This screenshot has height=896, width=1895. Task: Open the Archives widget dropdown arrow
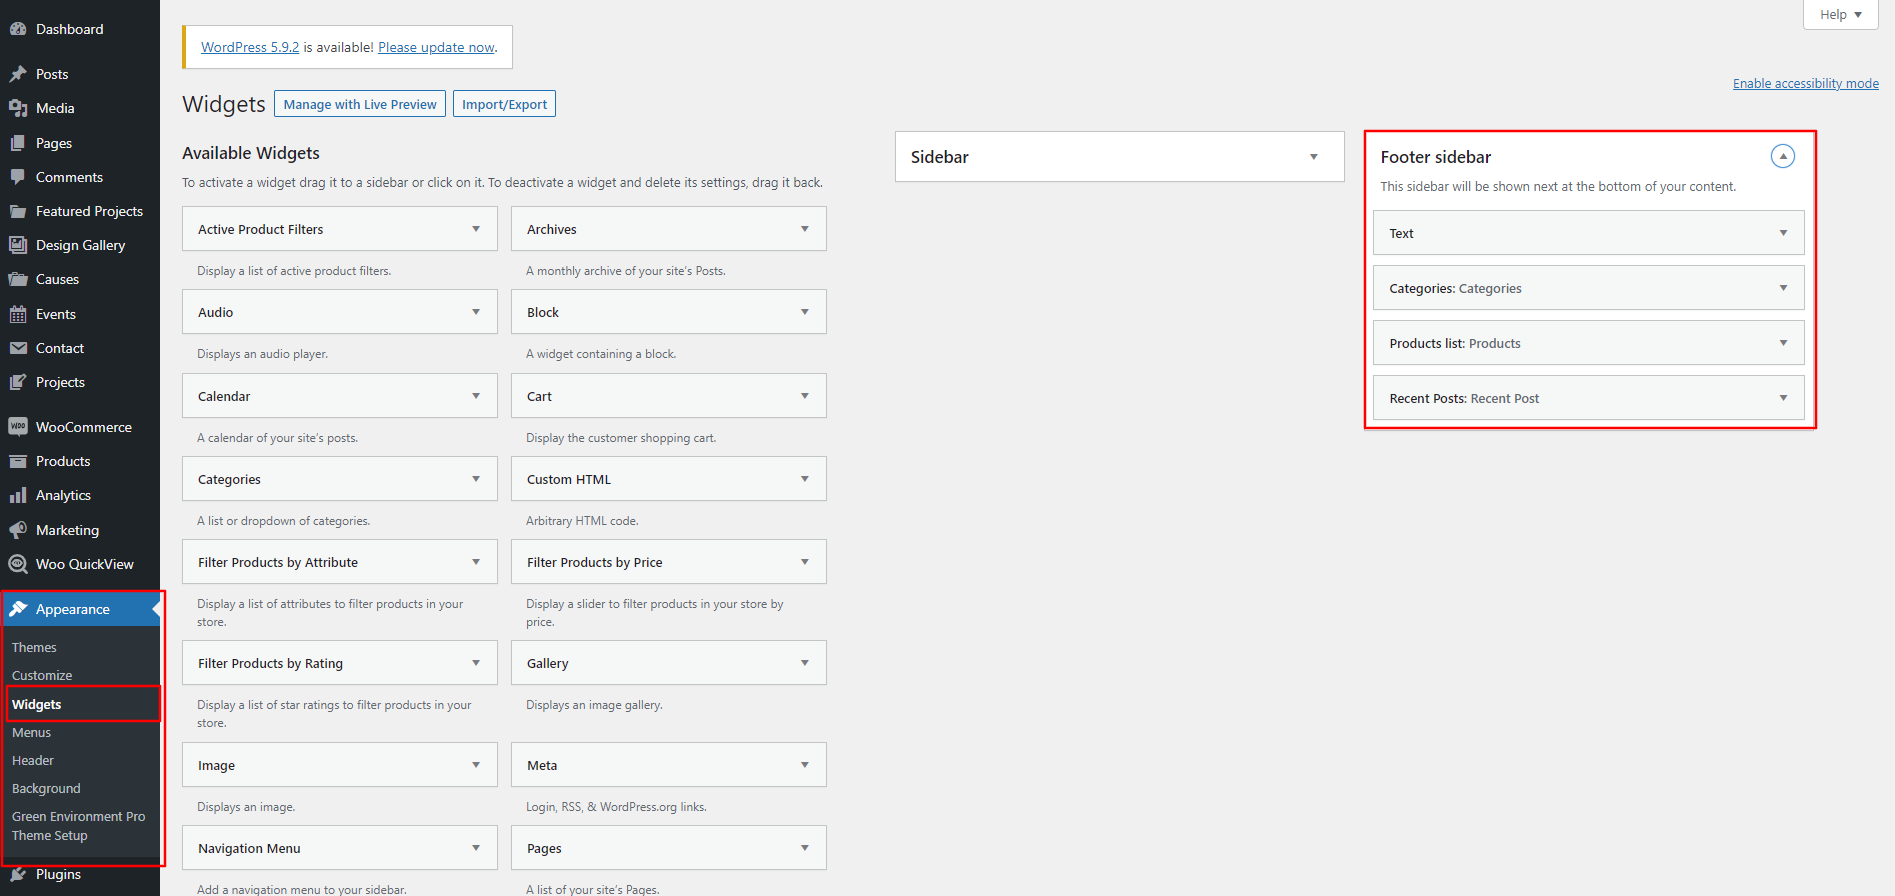pos(804,229)
